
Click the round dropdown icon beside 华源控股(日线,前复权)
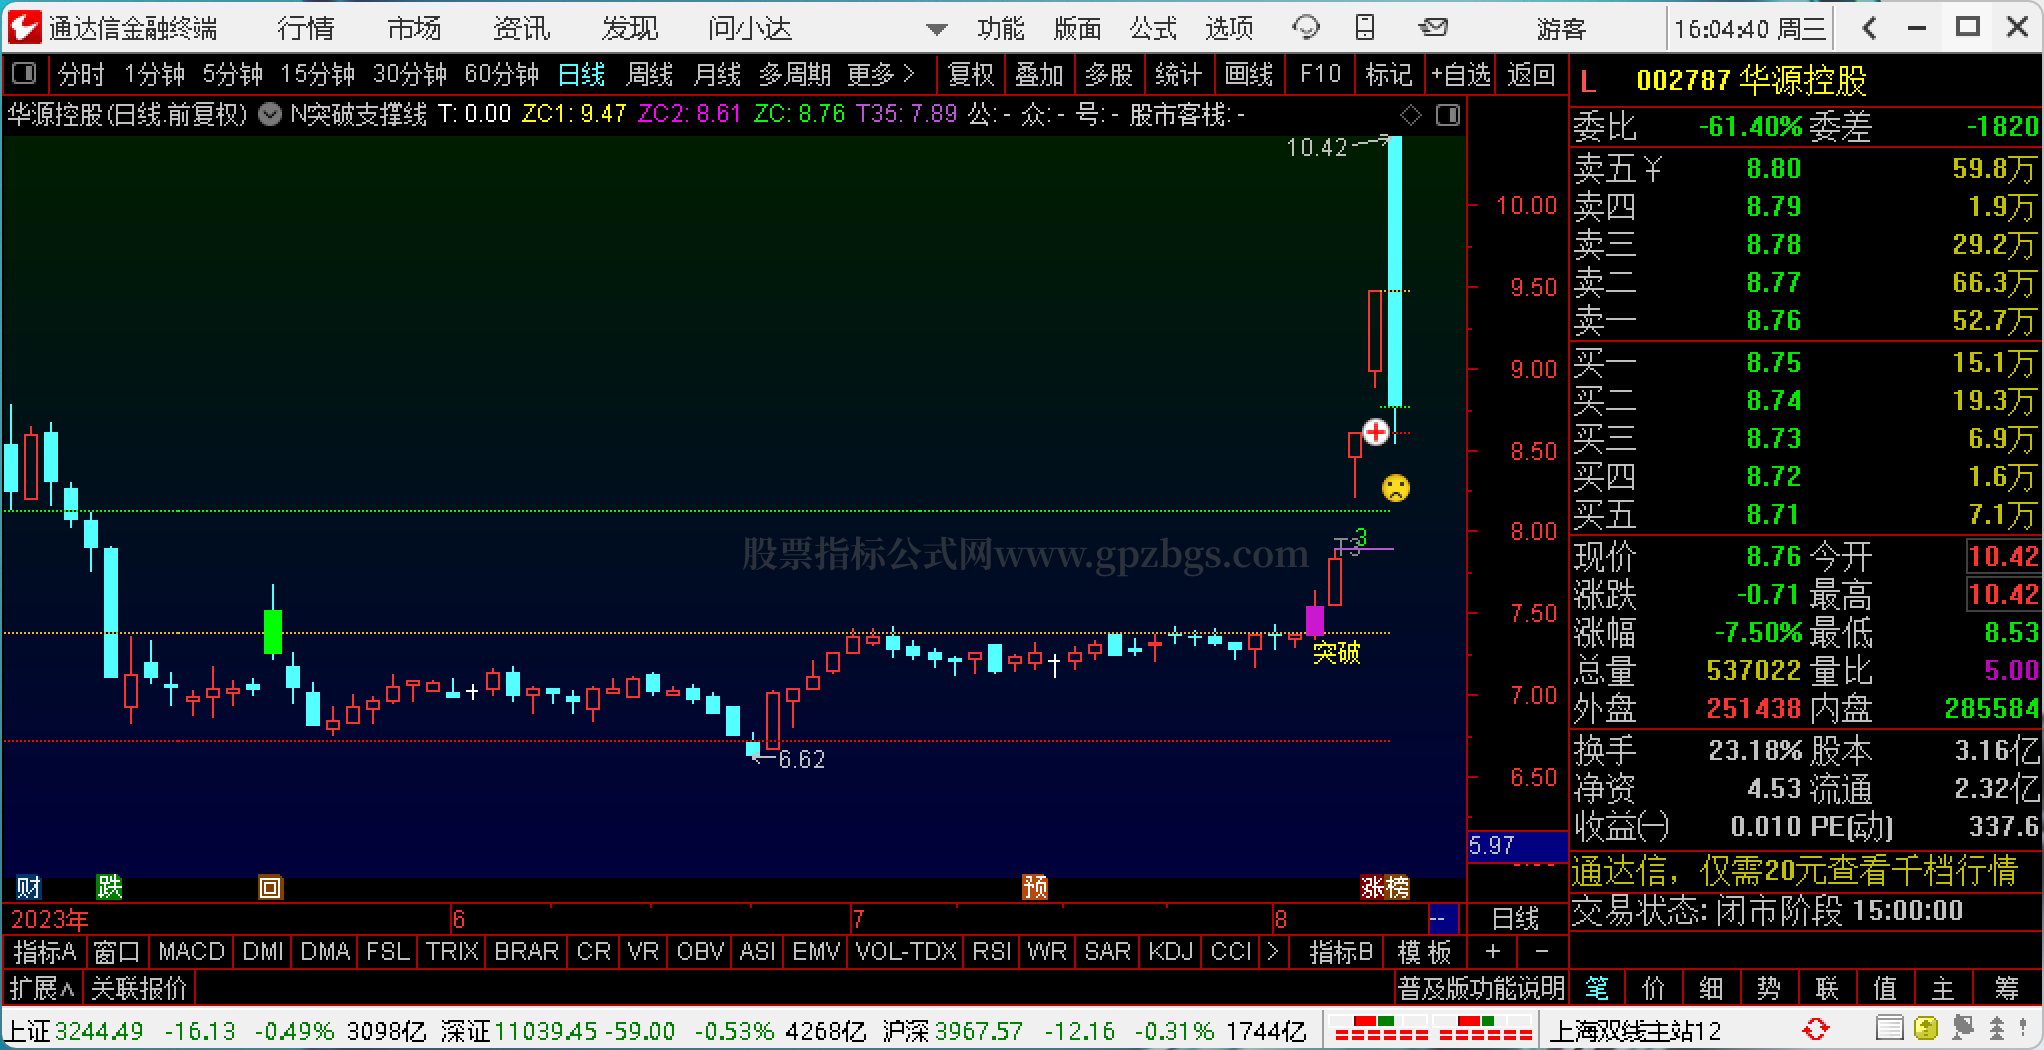tap(270, 115)
